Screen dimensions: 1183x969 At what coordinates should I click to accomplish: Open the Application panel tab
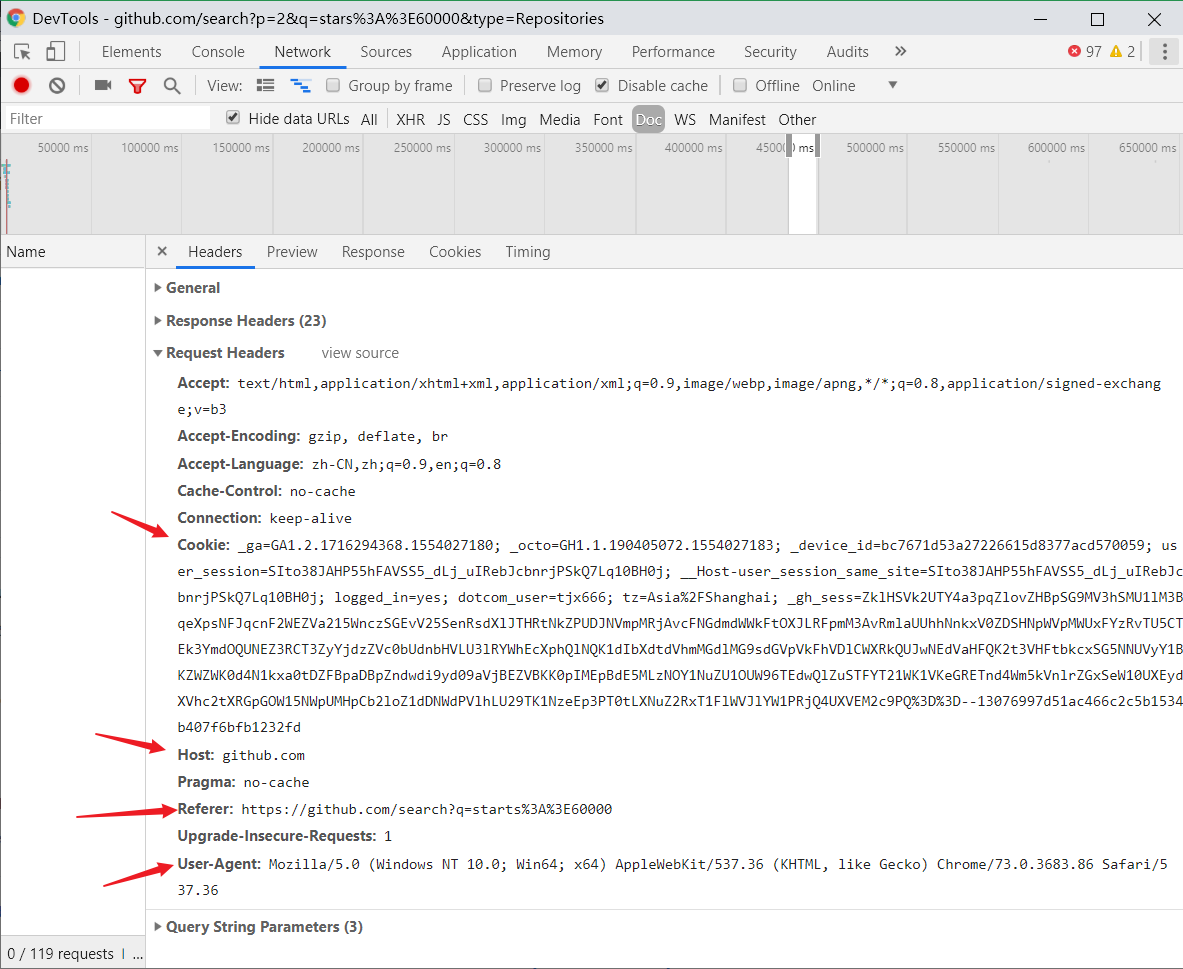pyautogui.click(x=479, y=51)
